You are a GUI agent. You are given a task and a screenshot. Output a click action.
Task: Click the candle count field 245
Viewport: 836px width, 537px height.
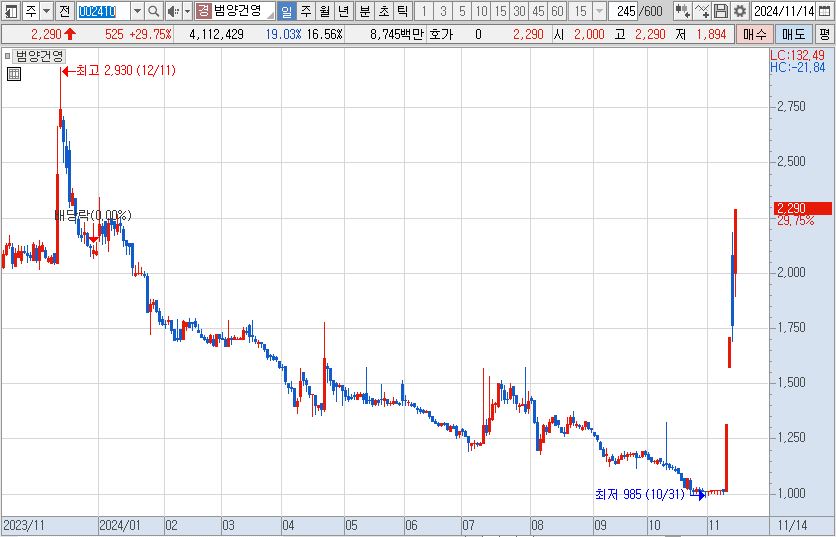pyautogui.click(x=624, y=11)
